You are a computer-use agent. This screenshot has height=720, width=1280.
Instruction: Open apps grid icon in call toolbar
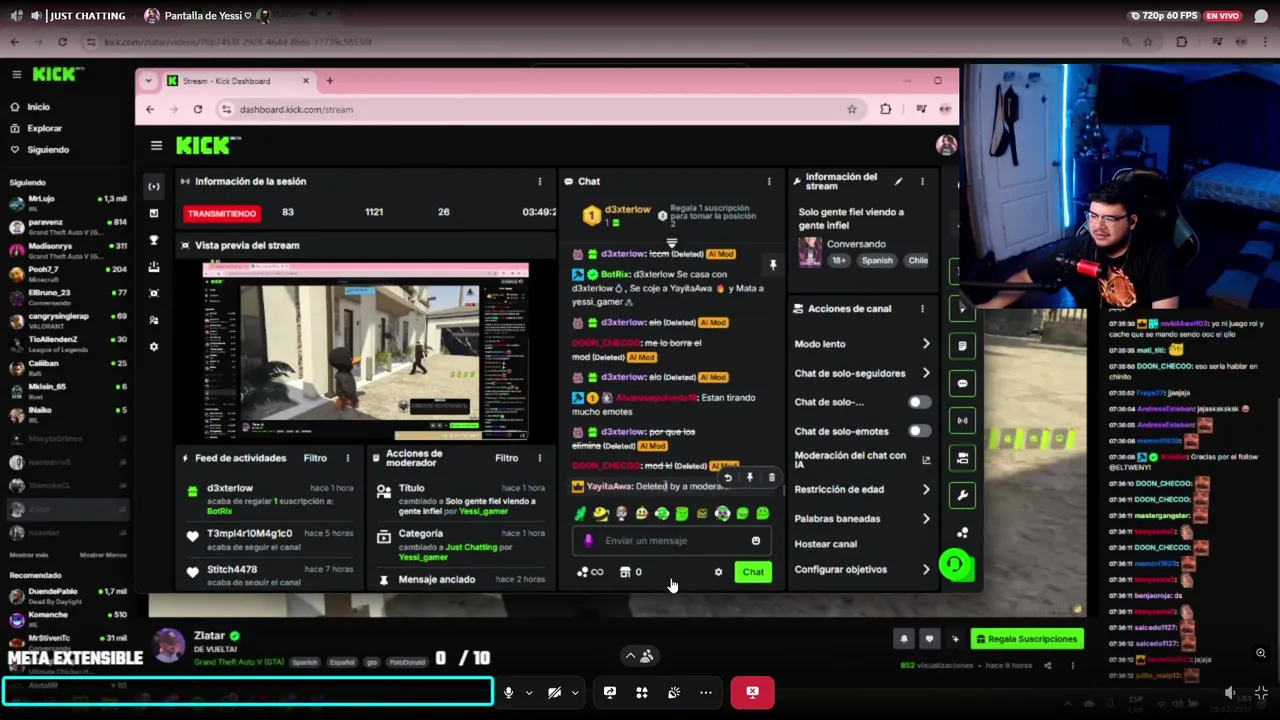point(642,692)
